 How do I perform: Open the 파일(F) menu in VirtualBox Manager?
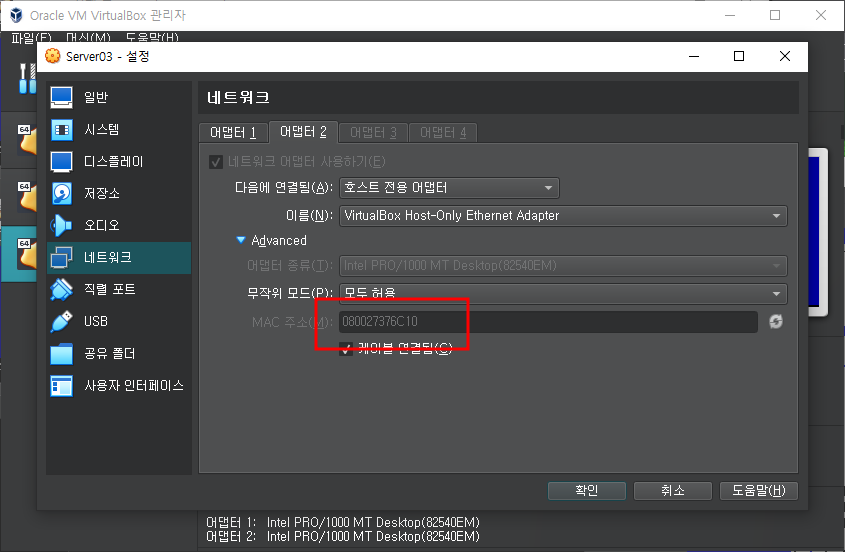click(x=31, y=38)
